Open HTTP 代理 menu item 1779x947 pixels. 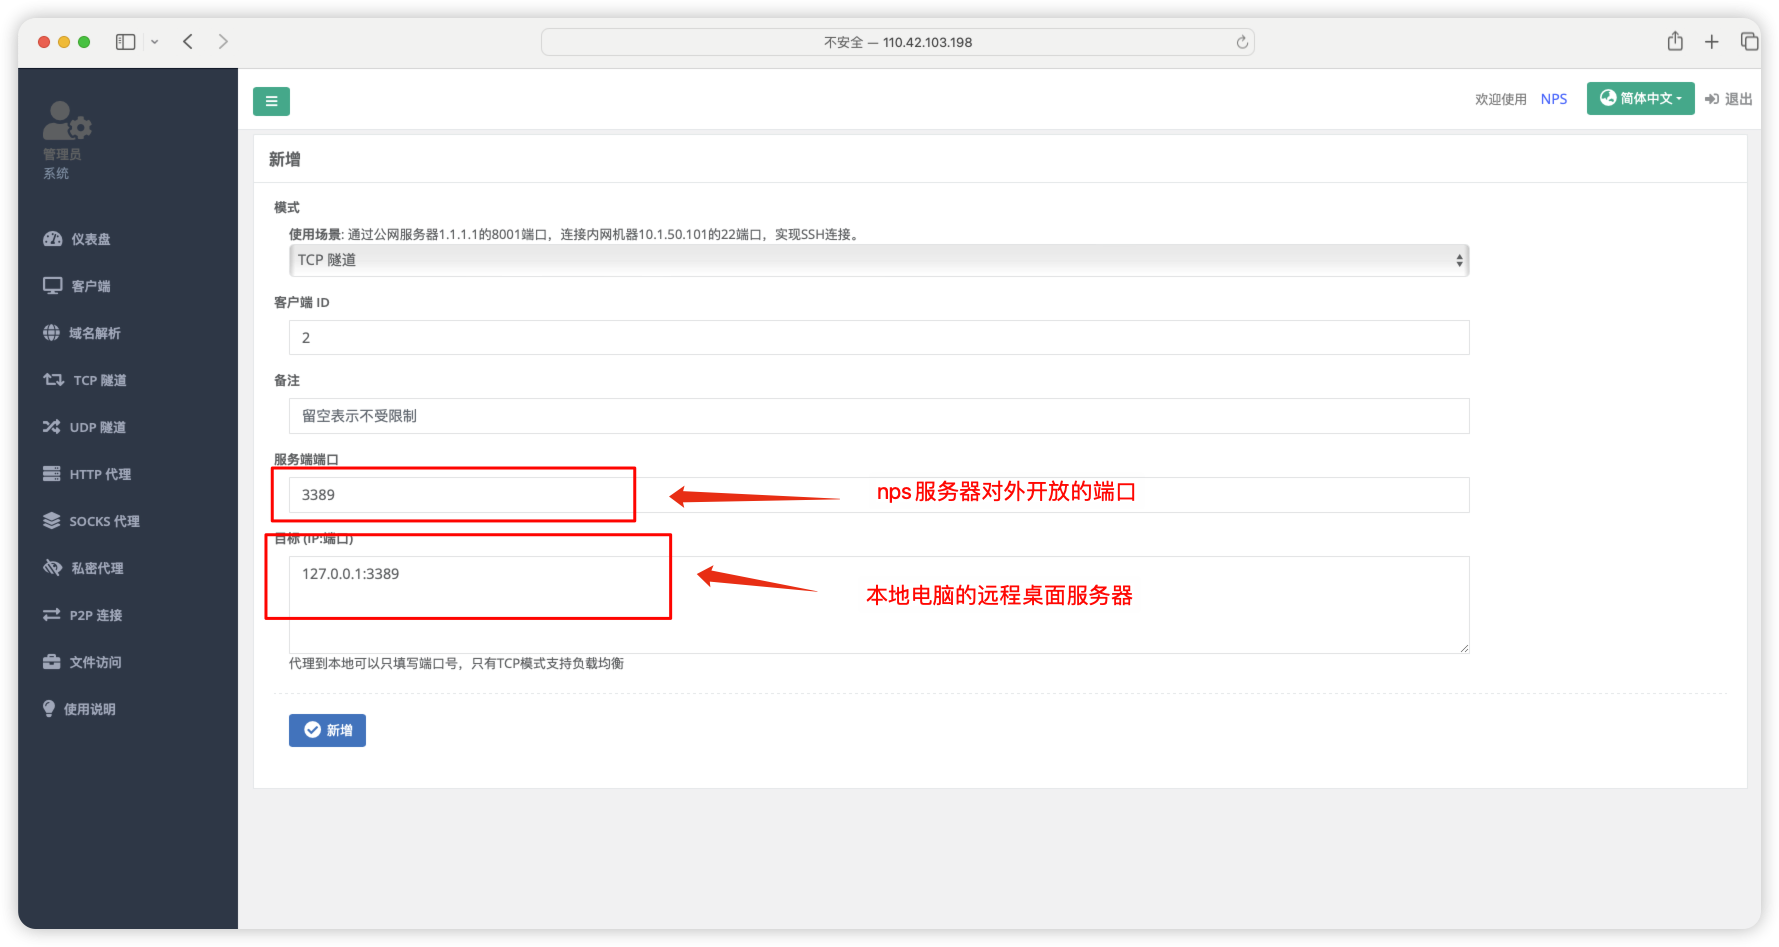pyautogui.click(x=100, y=474)
